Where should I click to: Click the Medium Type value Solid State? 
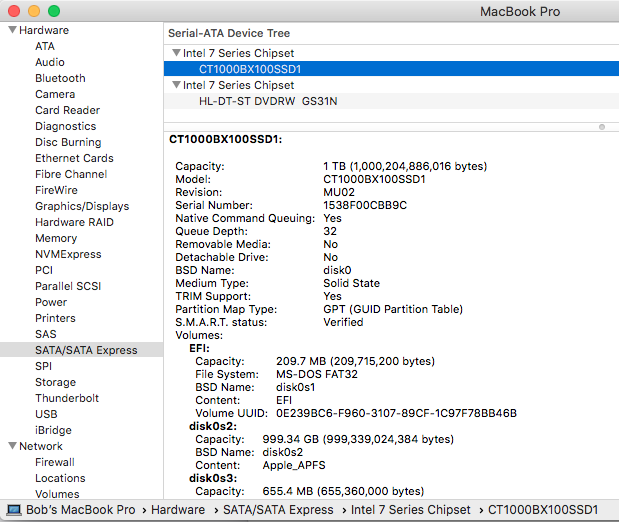(351, 283)
